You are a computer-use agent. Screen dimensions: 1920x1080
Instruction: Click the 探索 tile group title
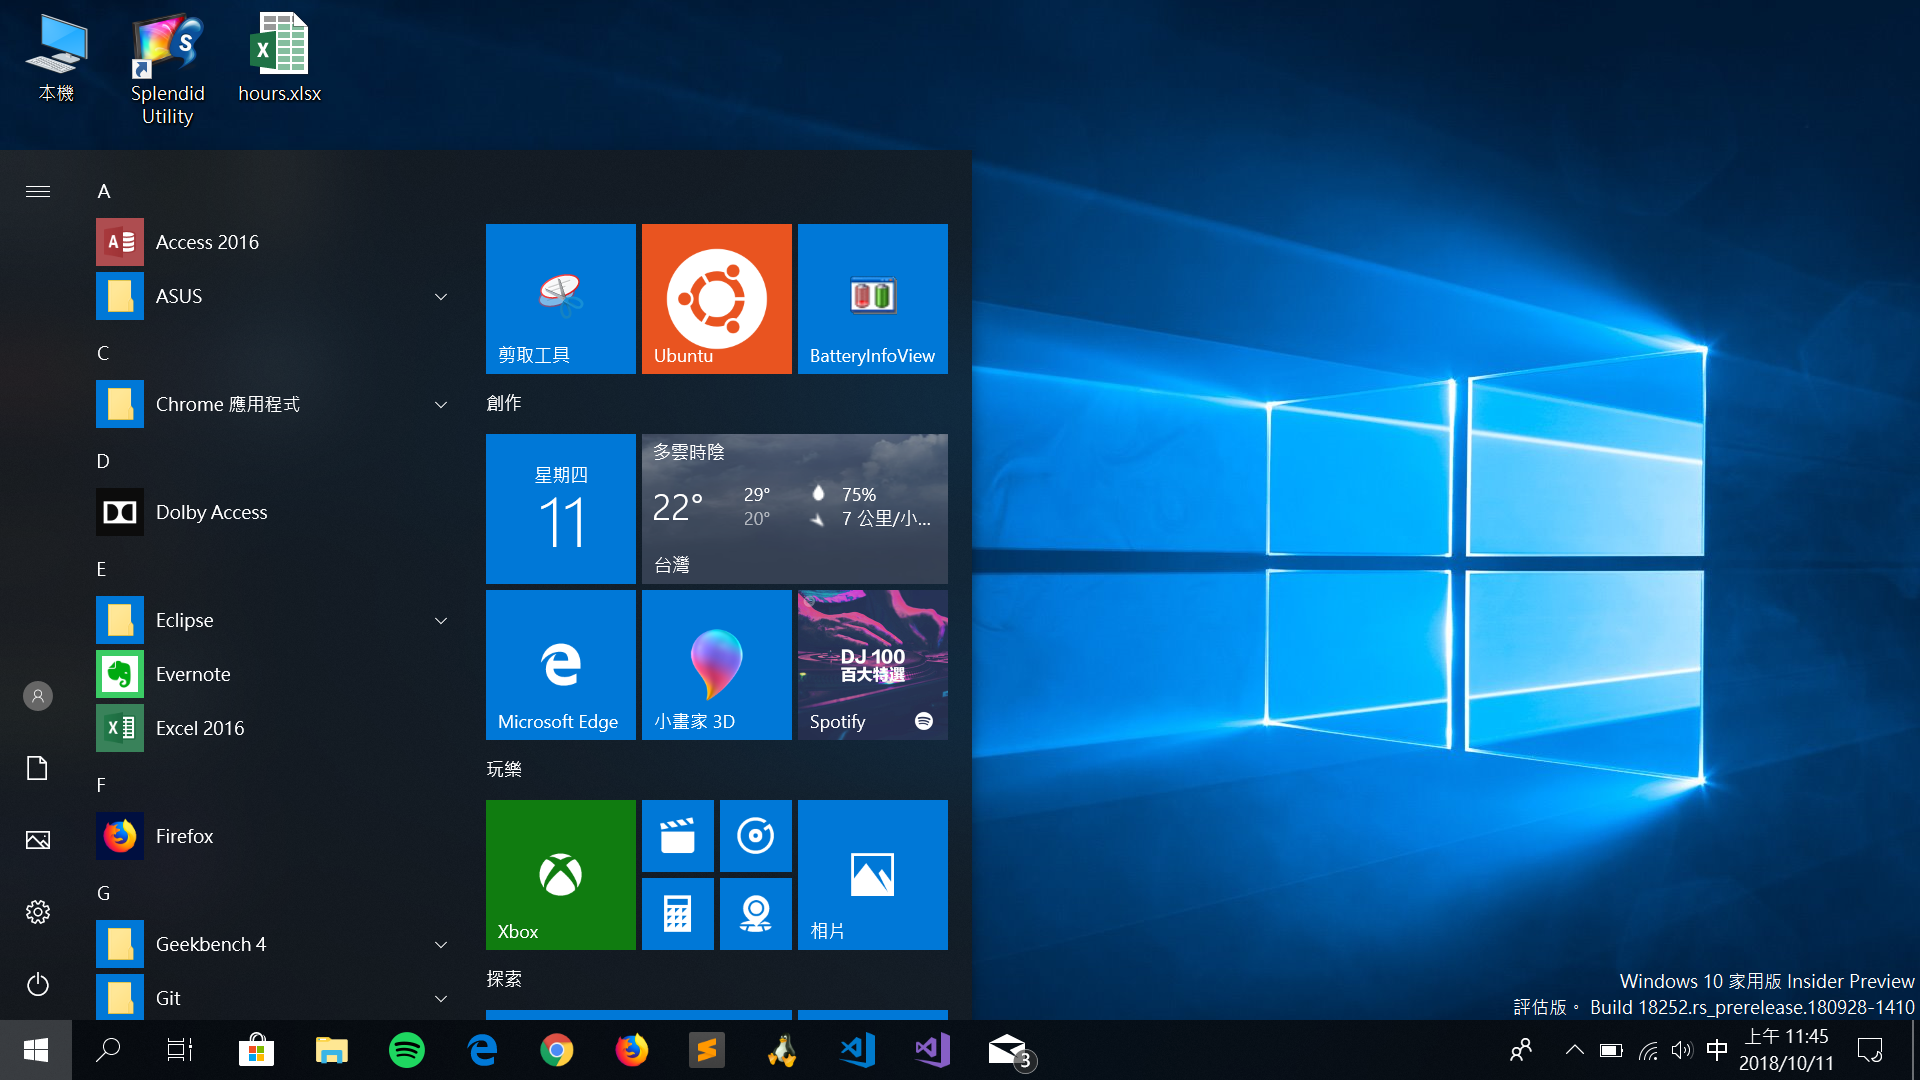coord(504,979)
